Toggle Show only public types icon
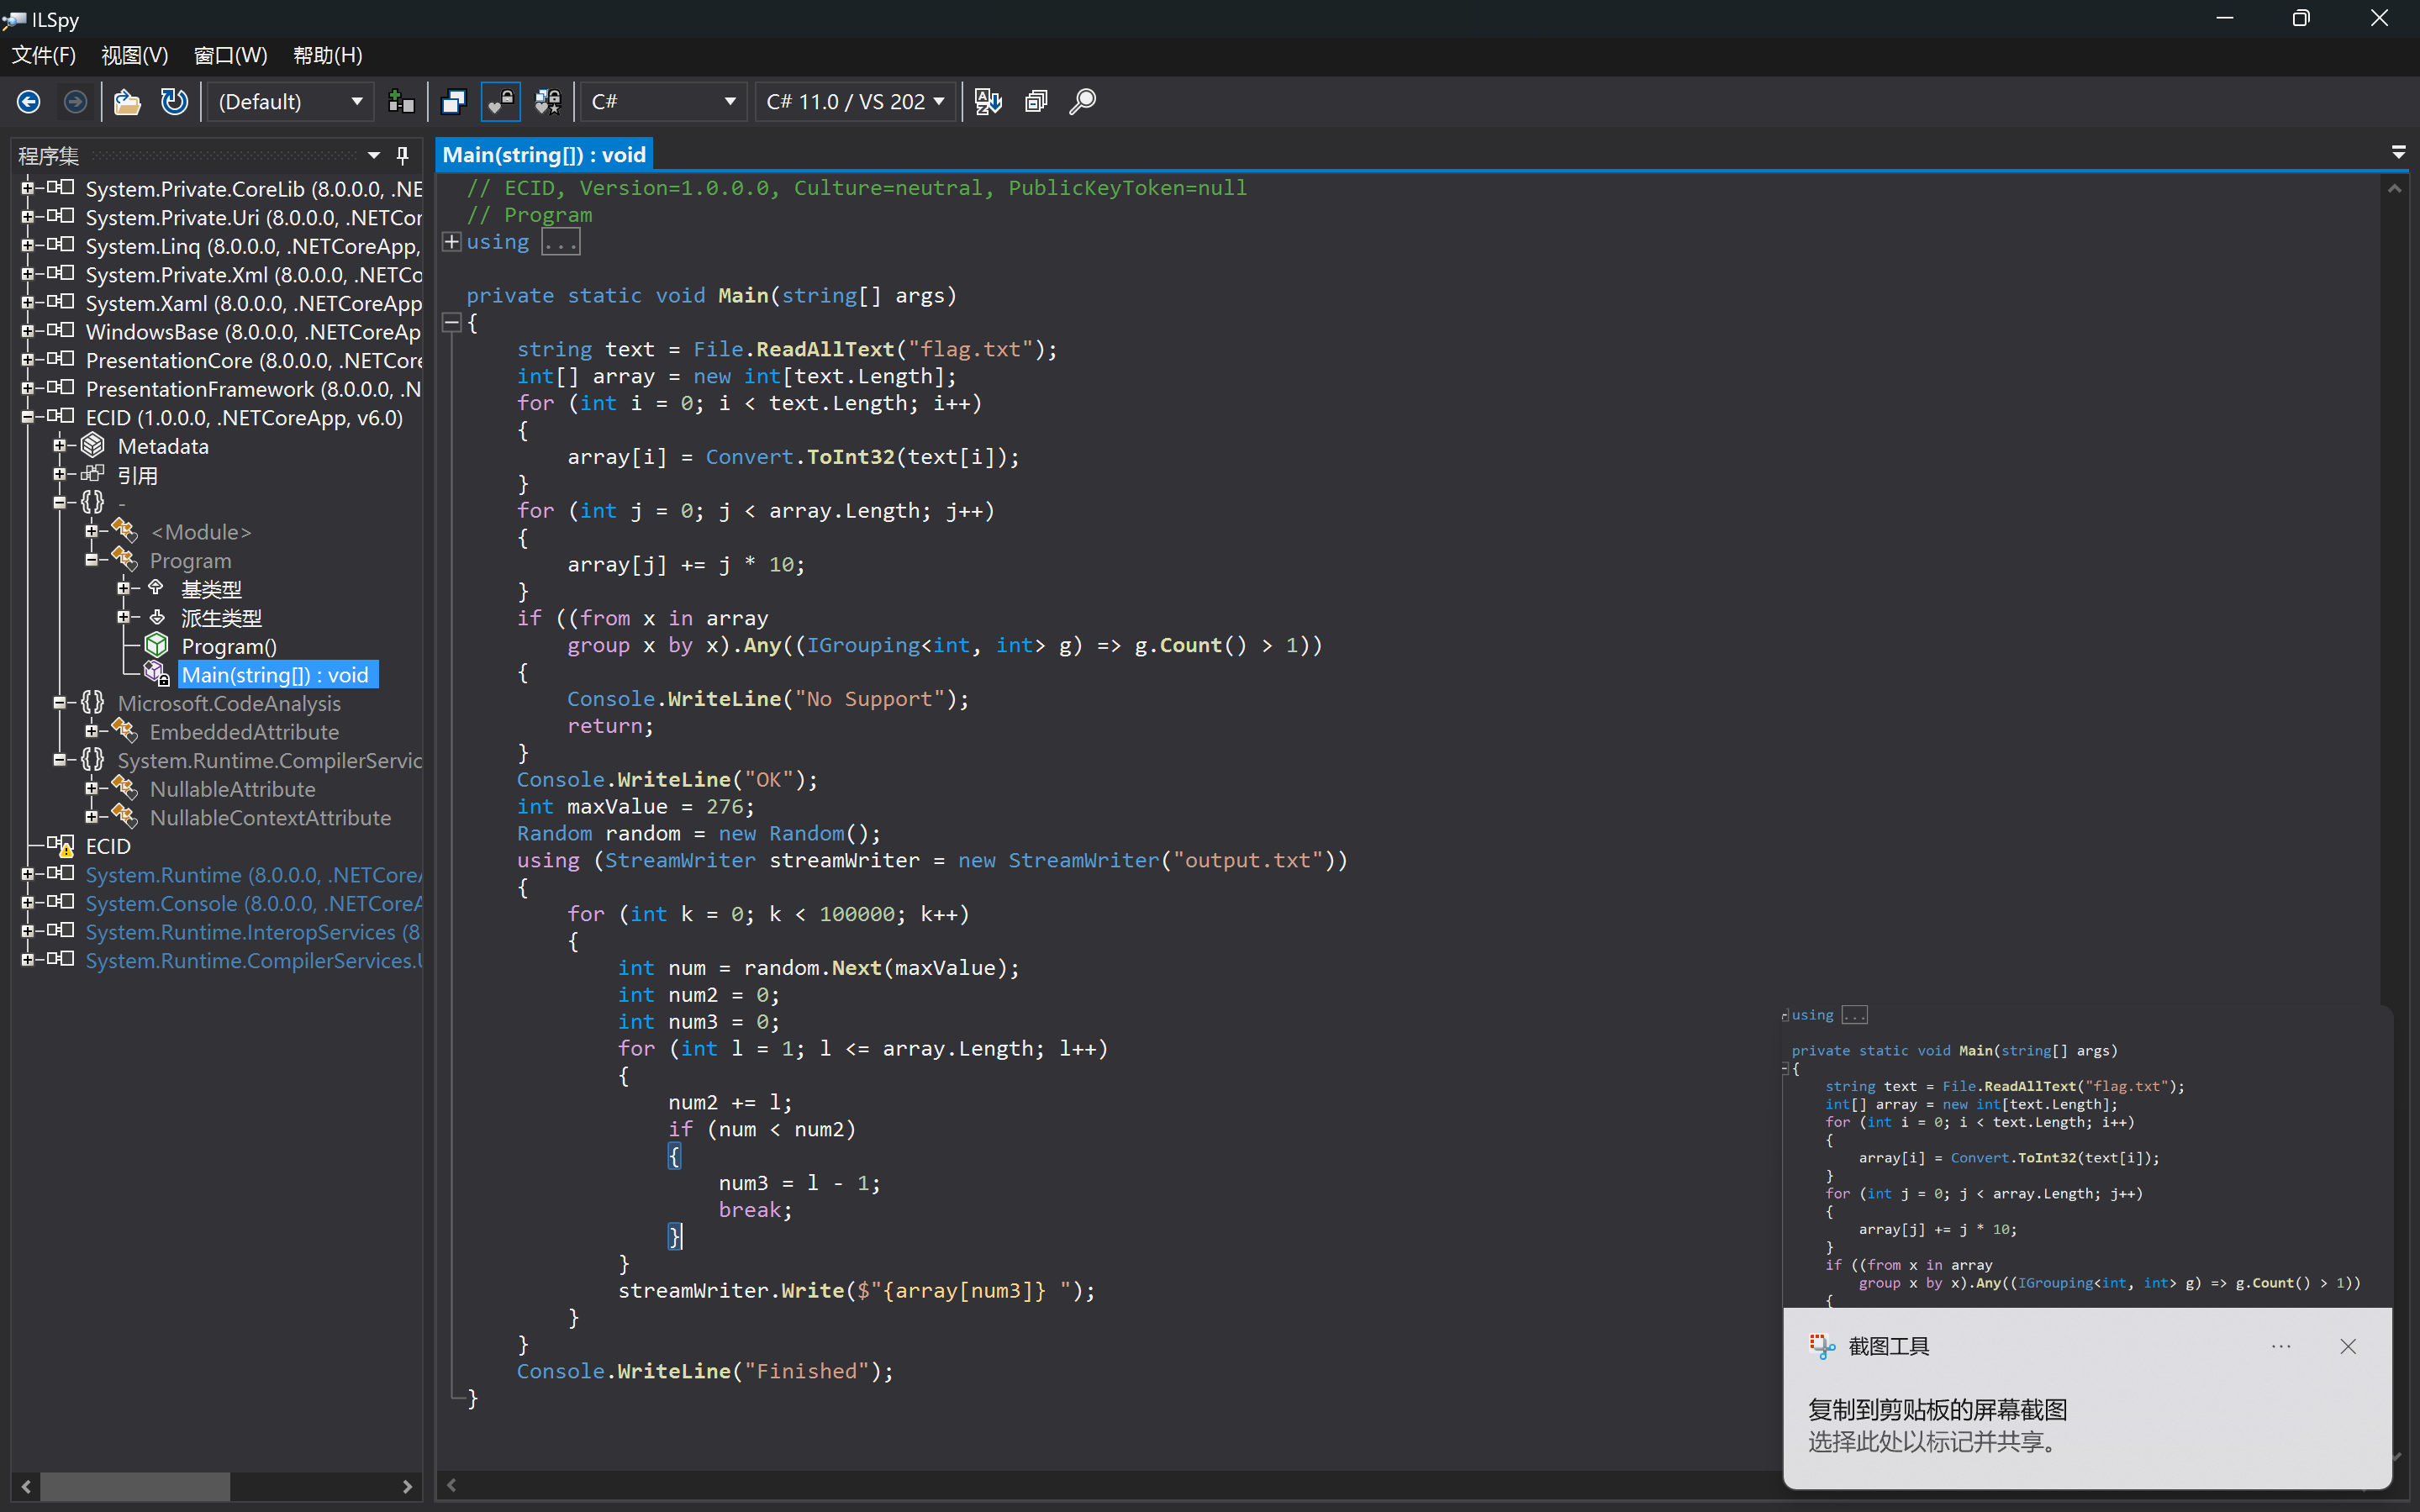The height and width of the screenshot is (1512, 2420). [x=453, y=102]
